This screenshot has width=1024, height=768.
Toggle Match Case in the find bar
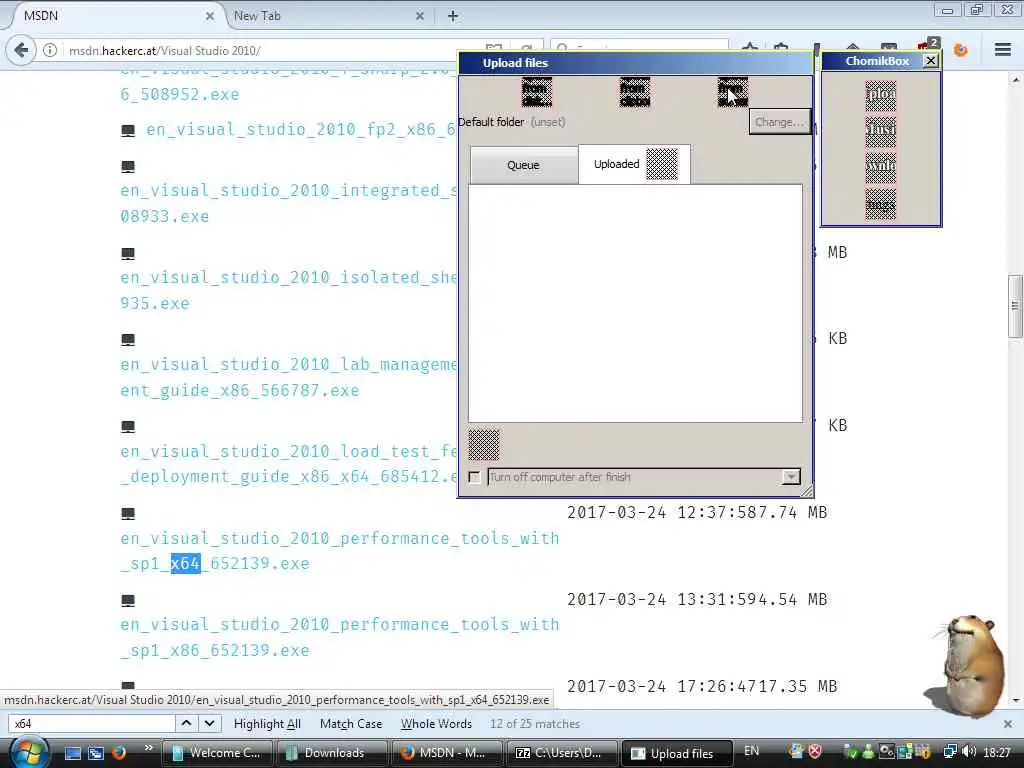pyautogui.click(x=351, y=724)
